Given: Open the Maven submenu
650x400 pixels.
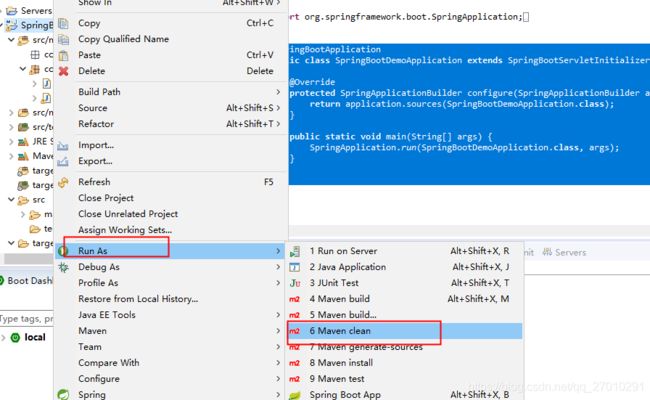Looking at the screenshot, I should click(x=171, y=331).
